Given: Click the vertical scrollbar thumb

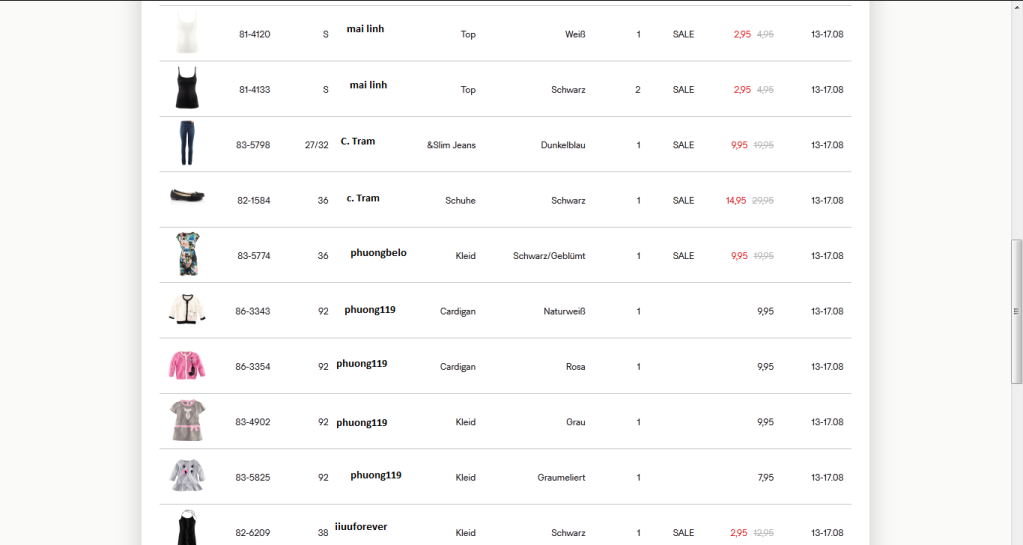Looking at the screenshot, I should coord(1017,311).
